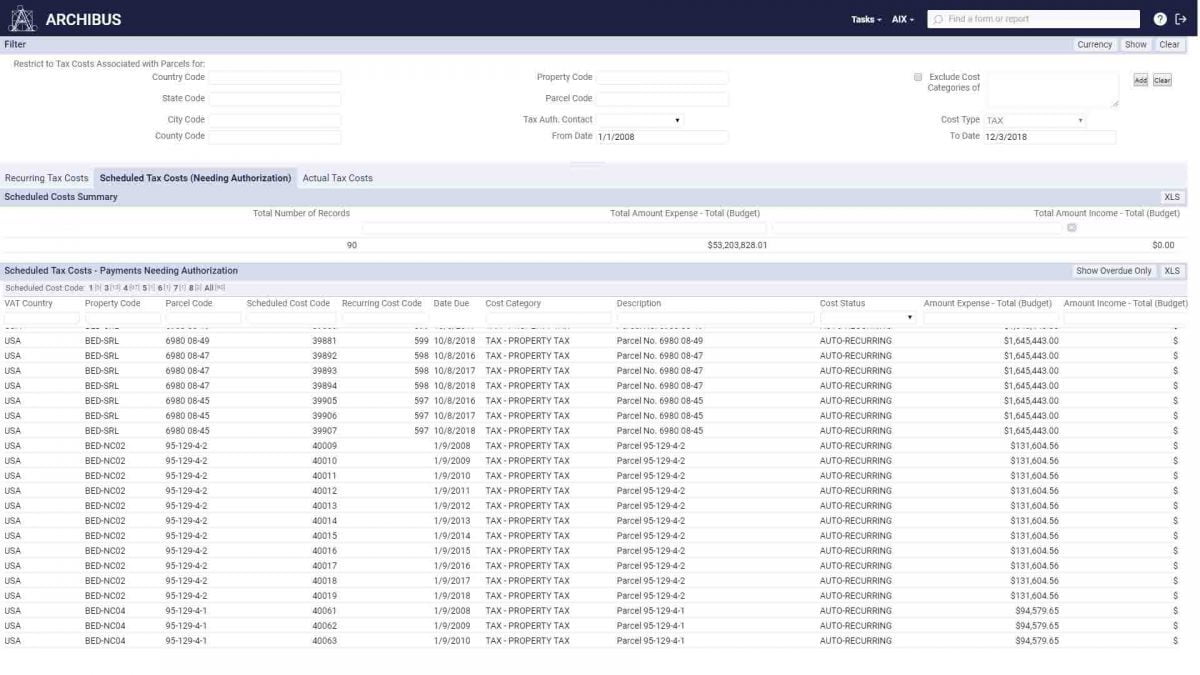1200x675 pixels.
Task: Enable the Exclude Cost Categories checkbox
Action: coord(917,76)
